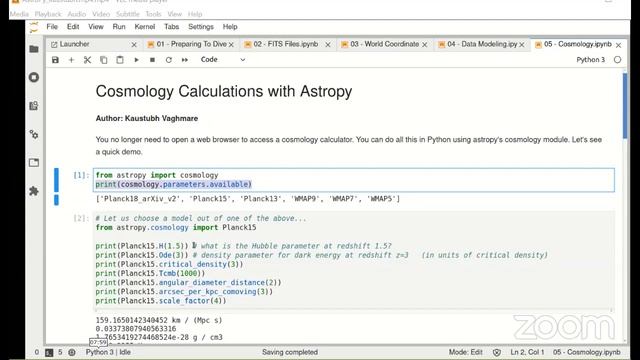
Task: Click the Author: Kaustubh Vaghmare line
Action: click(147, 118)
